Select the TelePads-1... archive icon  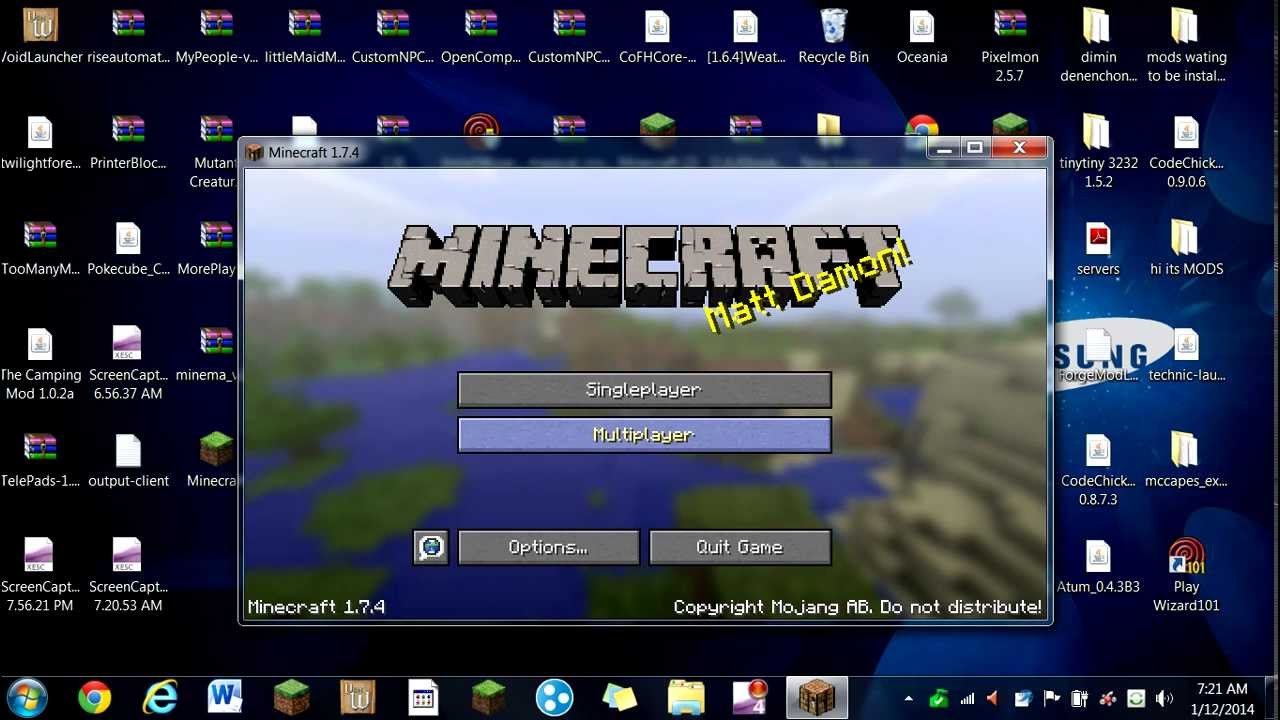(x=40, y=460)
